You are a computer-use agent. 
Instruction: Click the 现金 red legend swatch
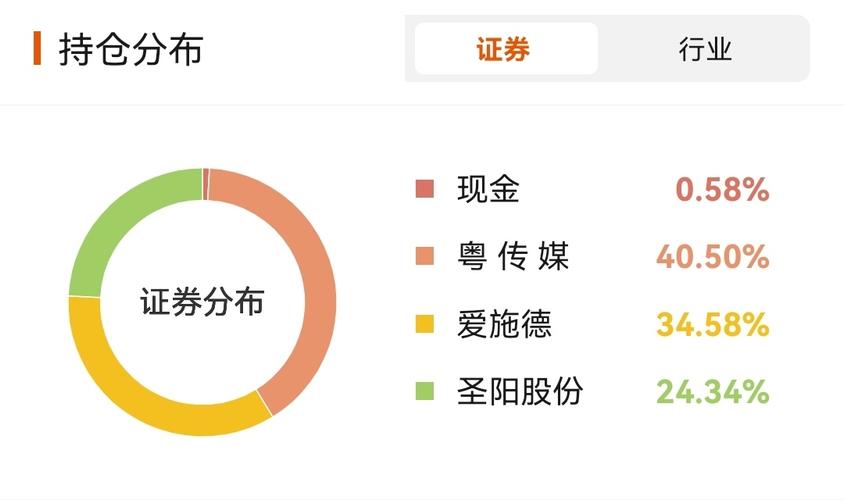point(425,189)
